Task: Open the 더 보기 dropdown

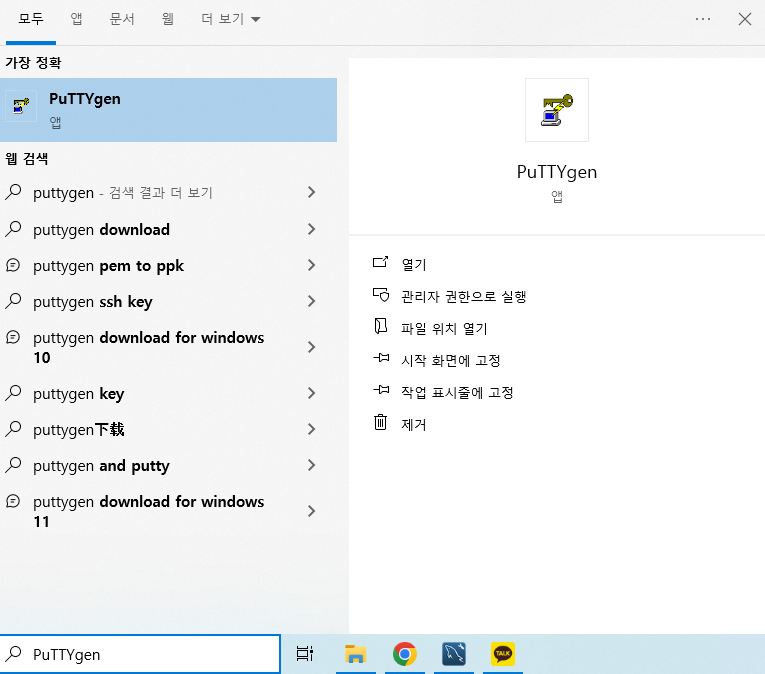Action: (230, 19)
